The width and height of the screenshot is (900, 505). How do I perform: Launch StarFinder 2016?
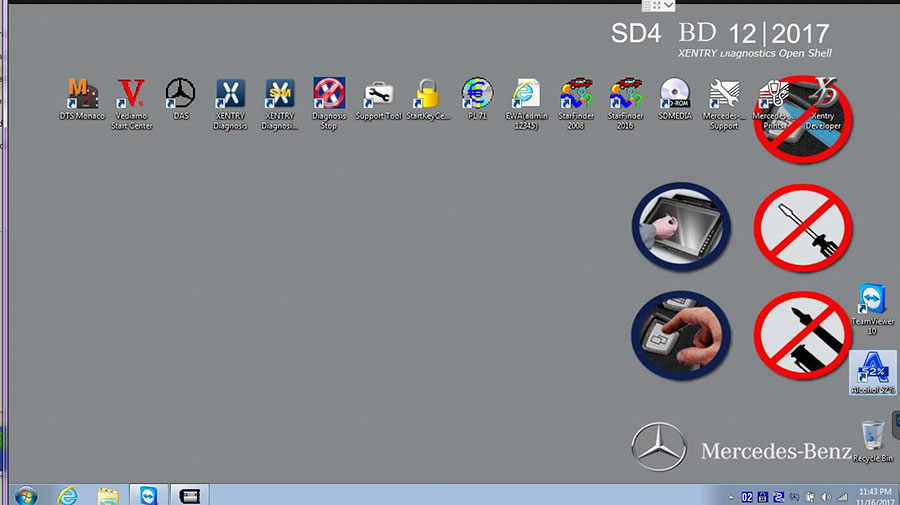coord(625,95)
